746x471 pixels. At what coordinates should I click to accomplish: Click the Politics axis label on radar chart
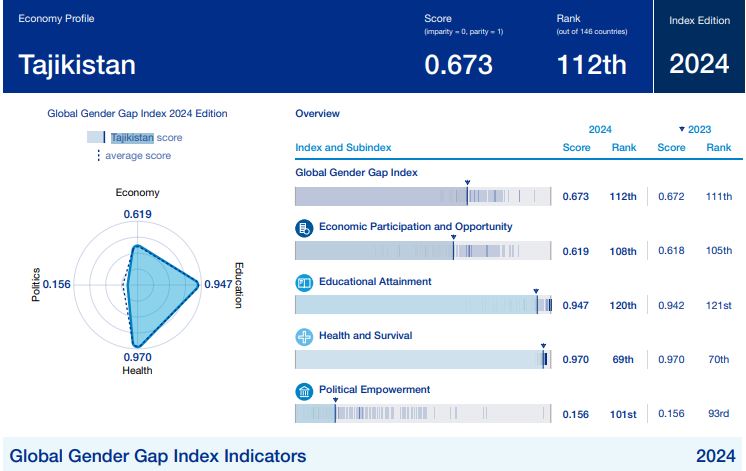[x=37, y=285]
